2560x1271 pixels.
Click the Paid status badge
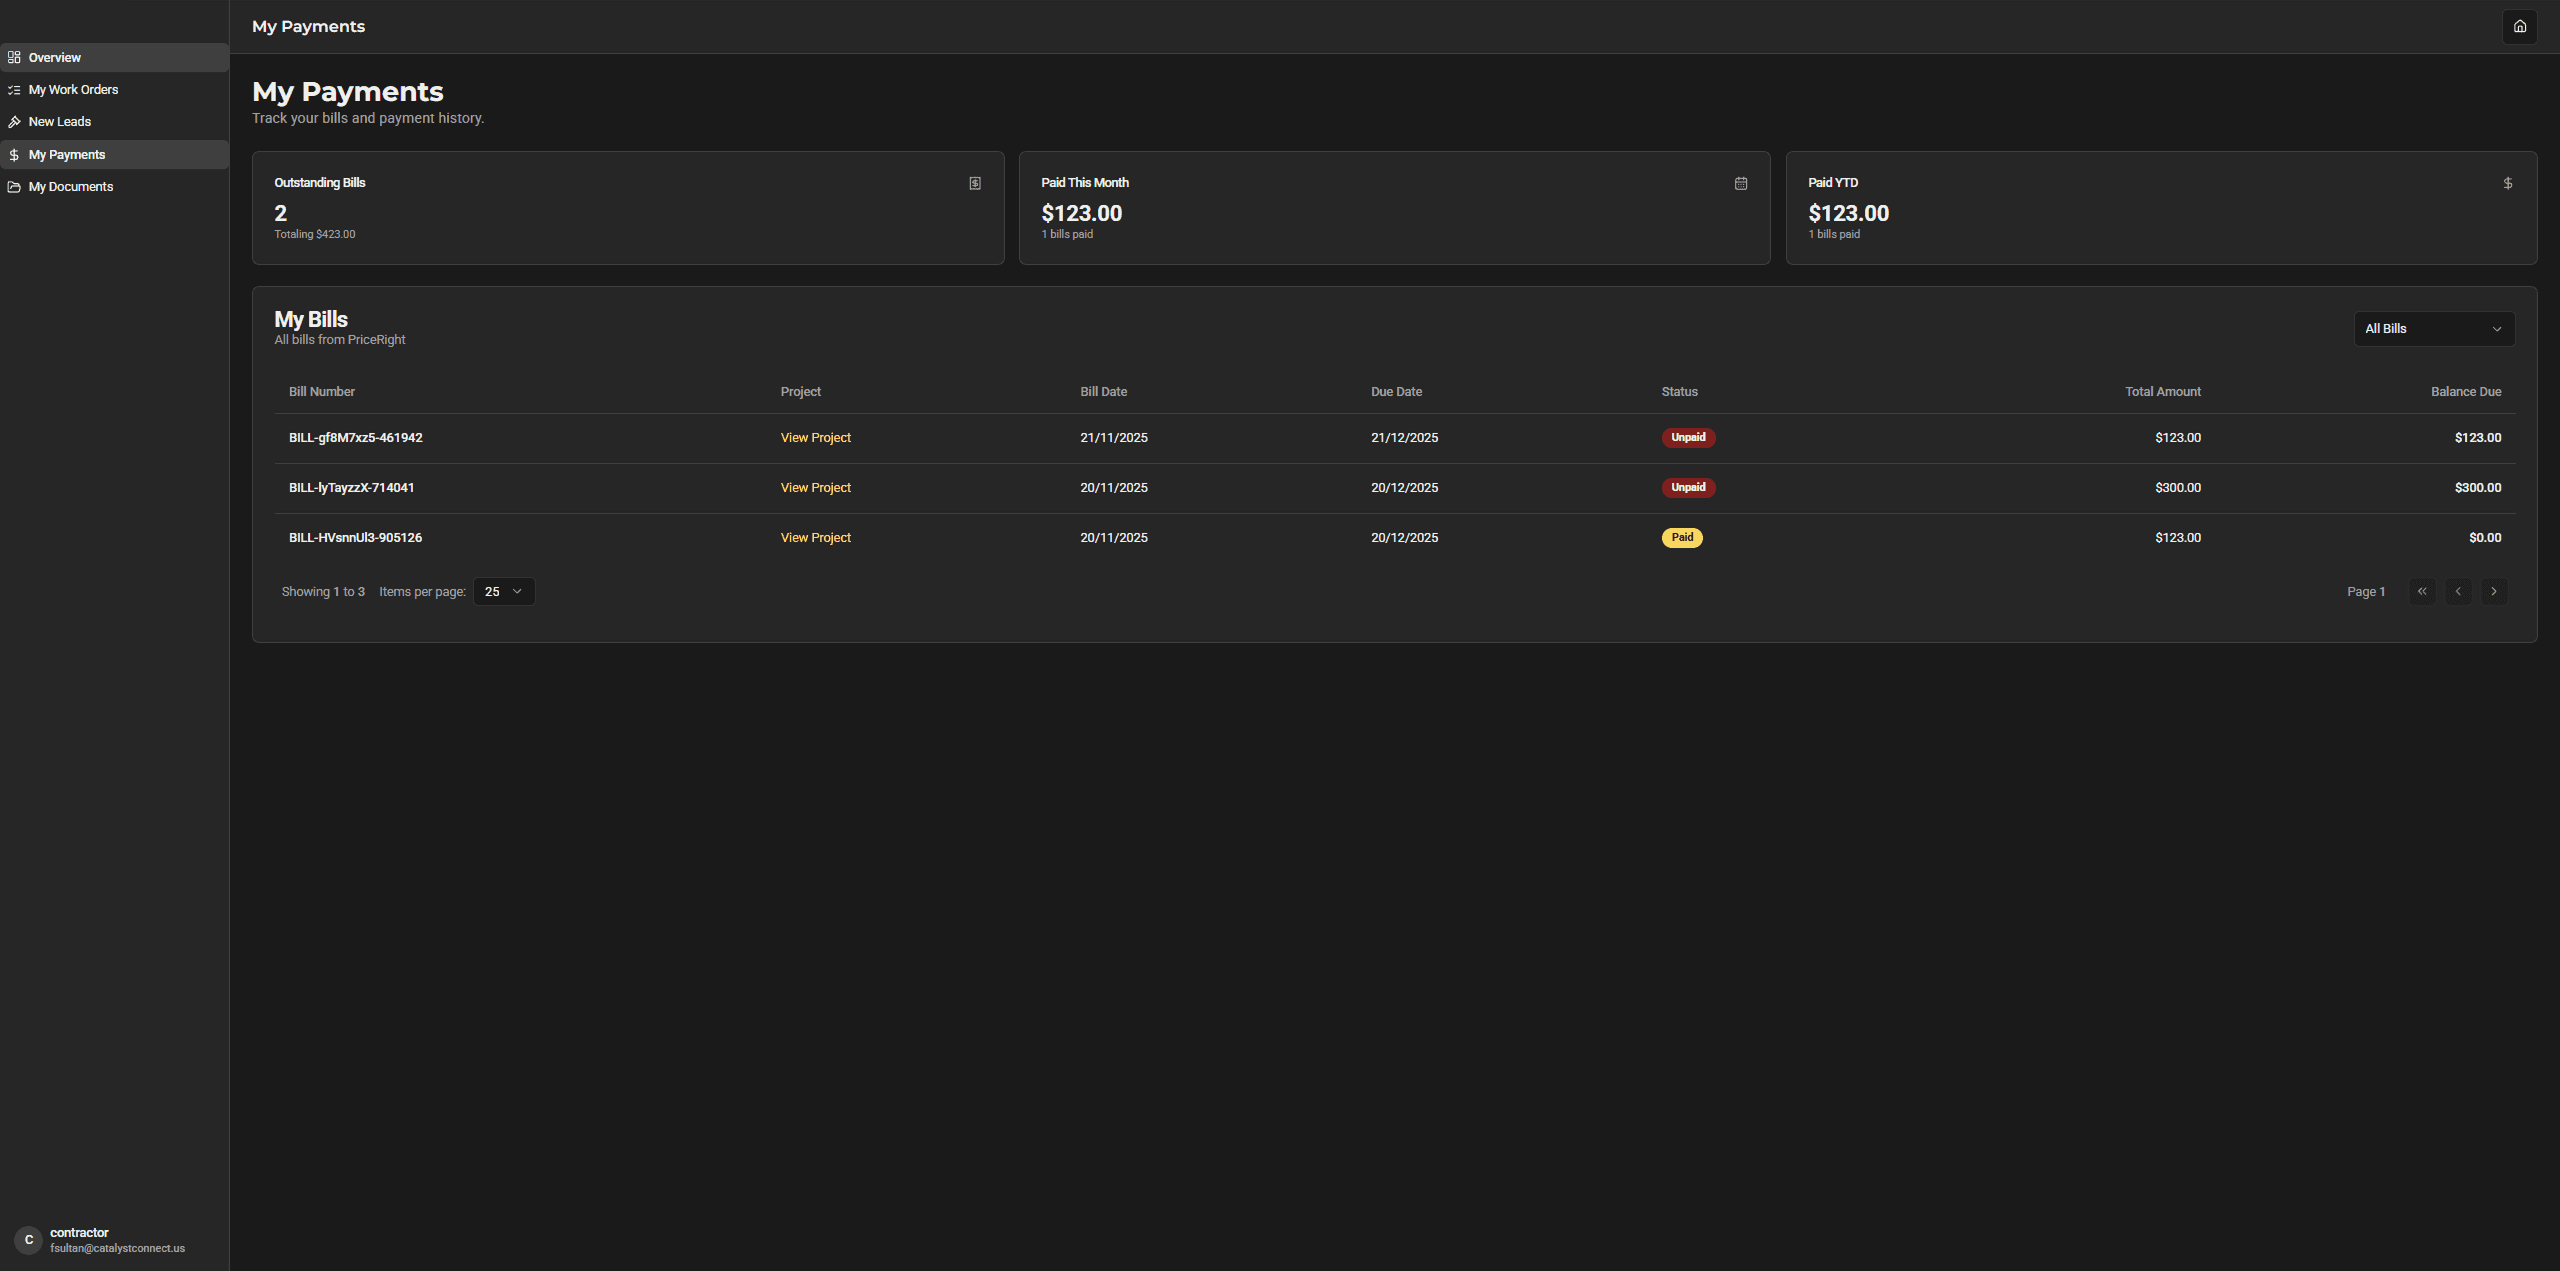click(1682, 538)
